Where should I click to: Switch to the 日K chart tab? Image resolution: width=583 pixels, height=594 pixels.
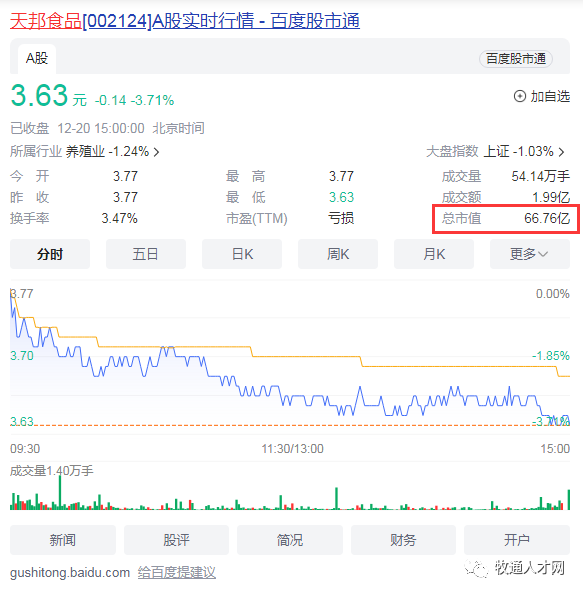(242, 254)
